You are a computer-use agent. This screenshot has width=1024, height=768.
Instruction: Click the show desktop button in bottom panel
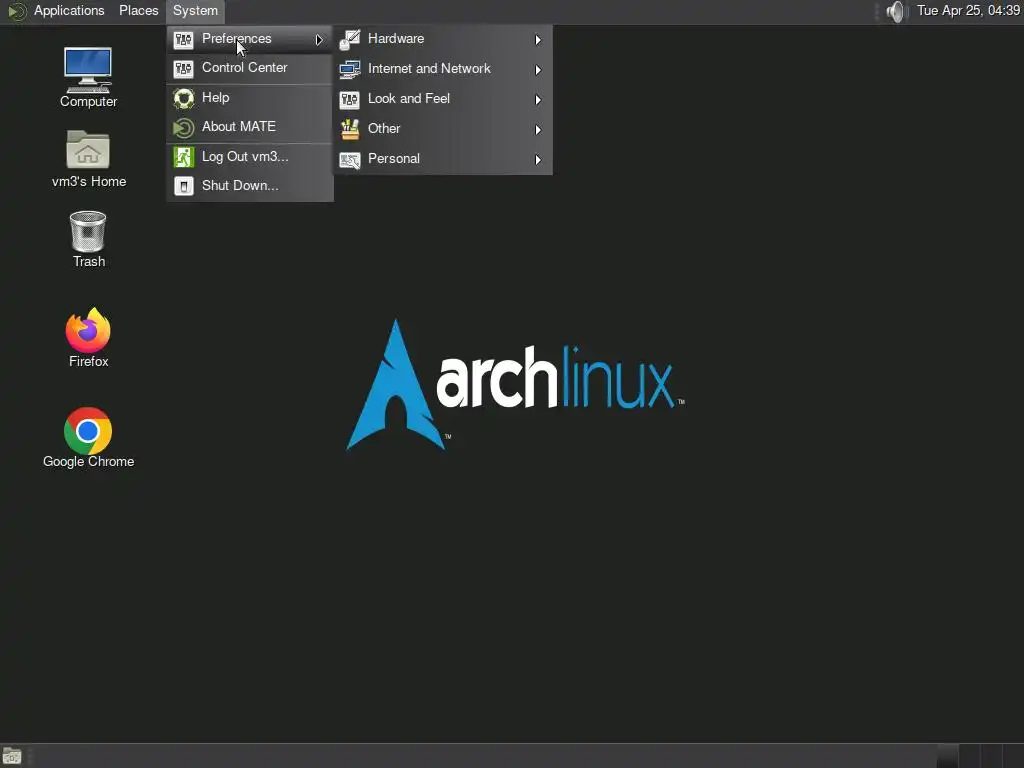12,756
